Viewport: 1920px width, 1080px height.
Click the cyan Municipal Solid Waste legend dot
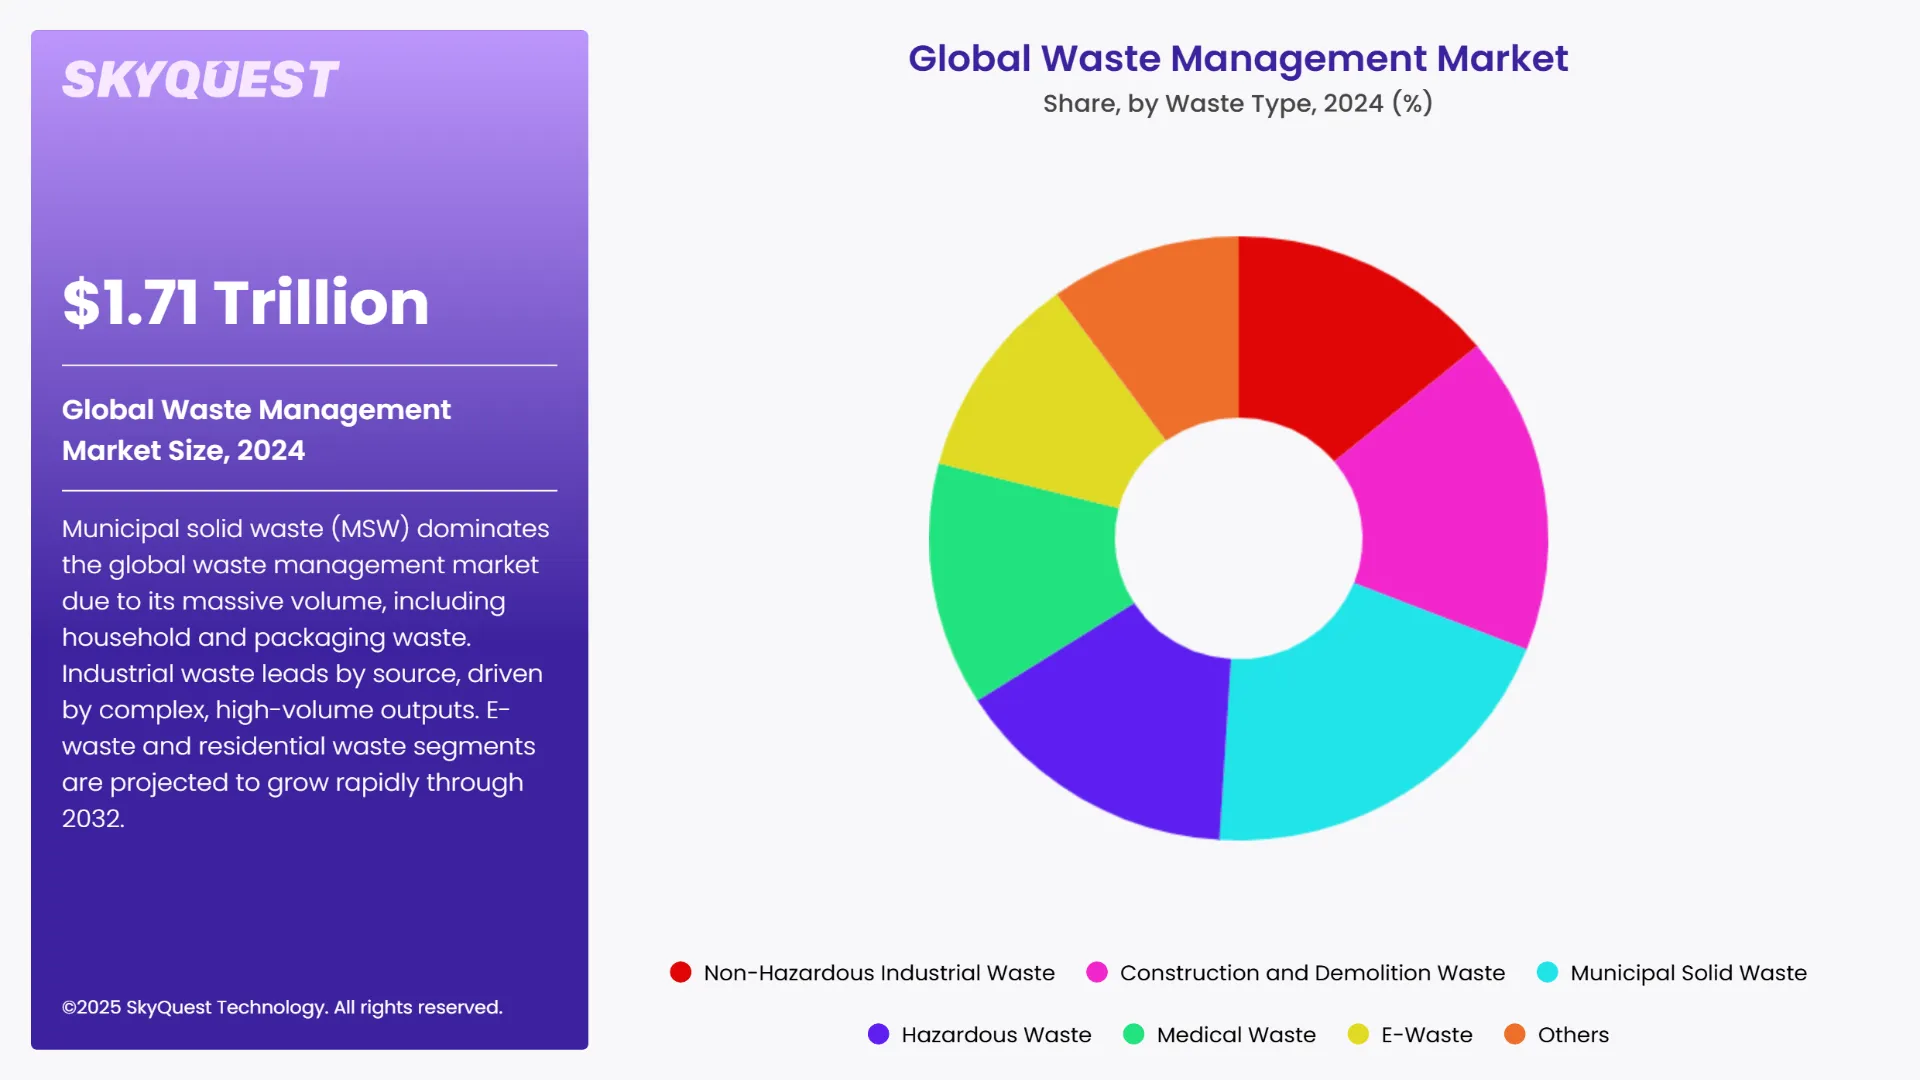click(1548, 971)
